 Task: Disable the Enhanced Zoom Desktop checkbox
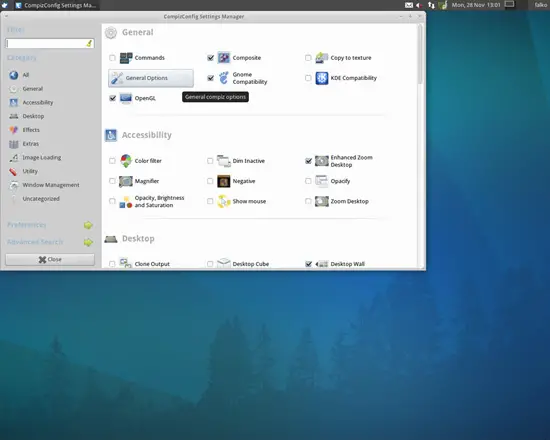click(x=308, y=161)
